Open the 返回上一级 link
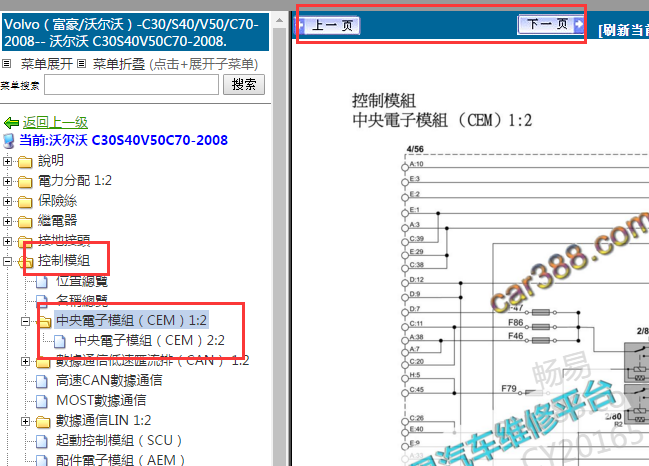This screenshot has width=649, height=466. point(55,123)
